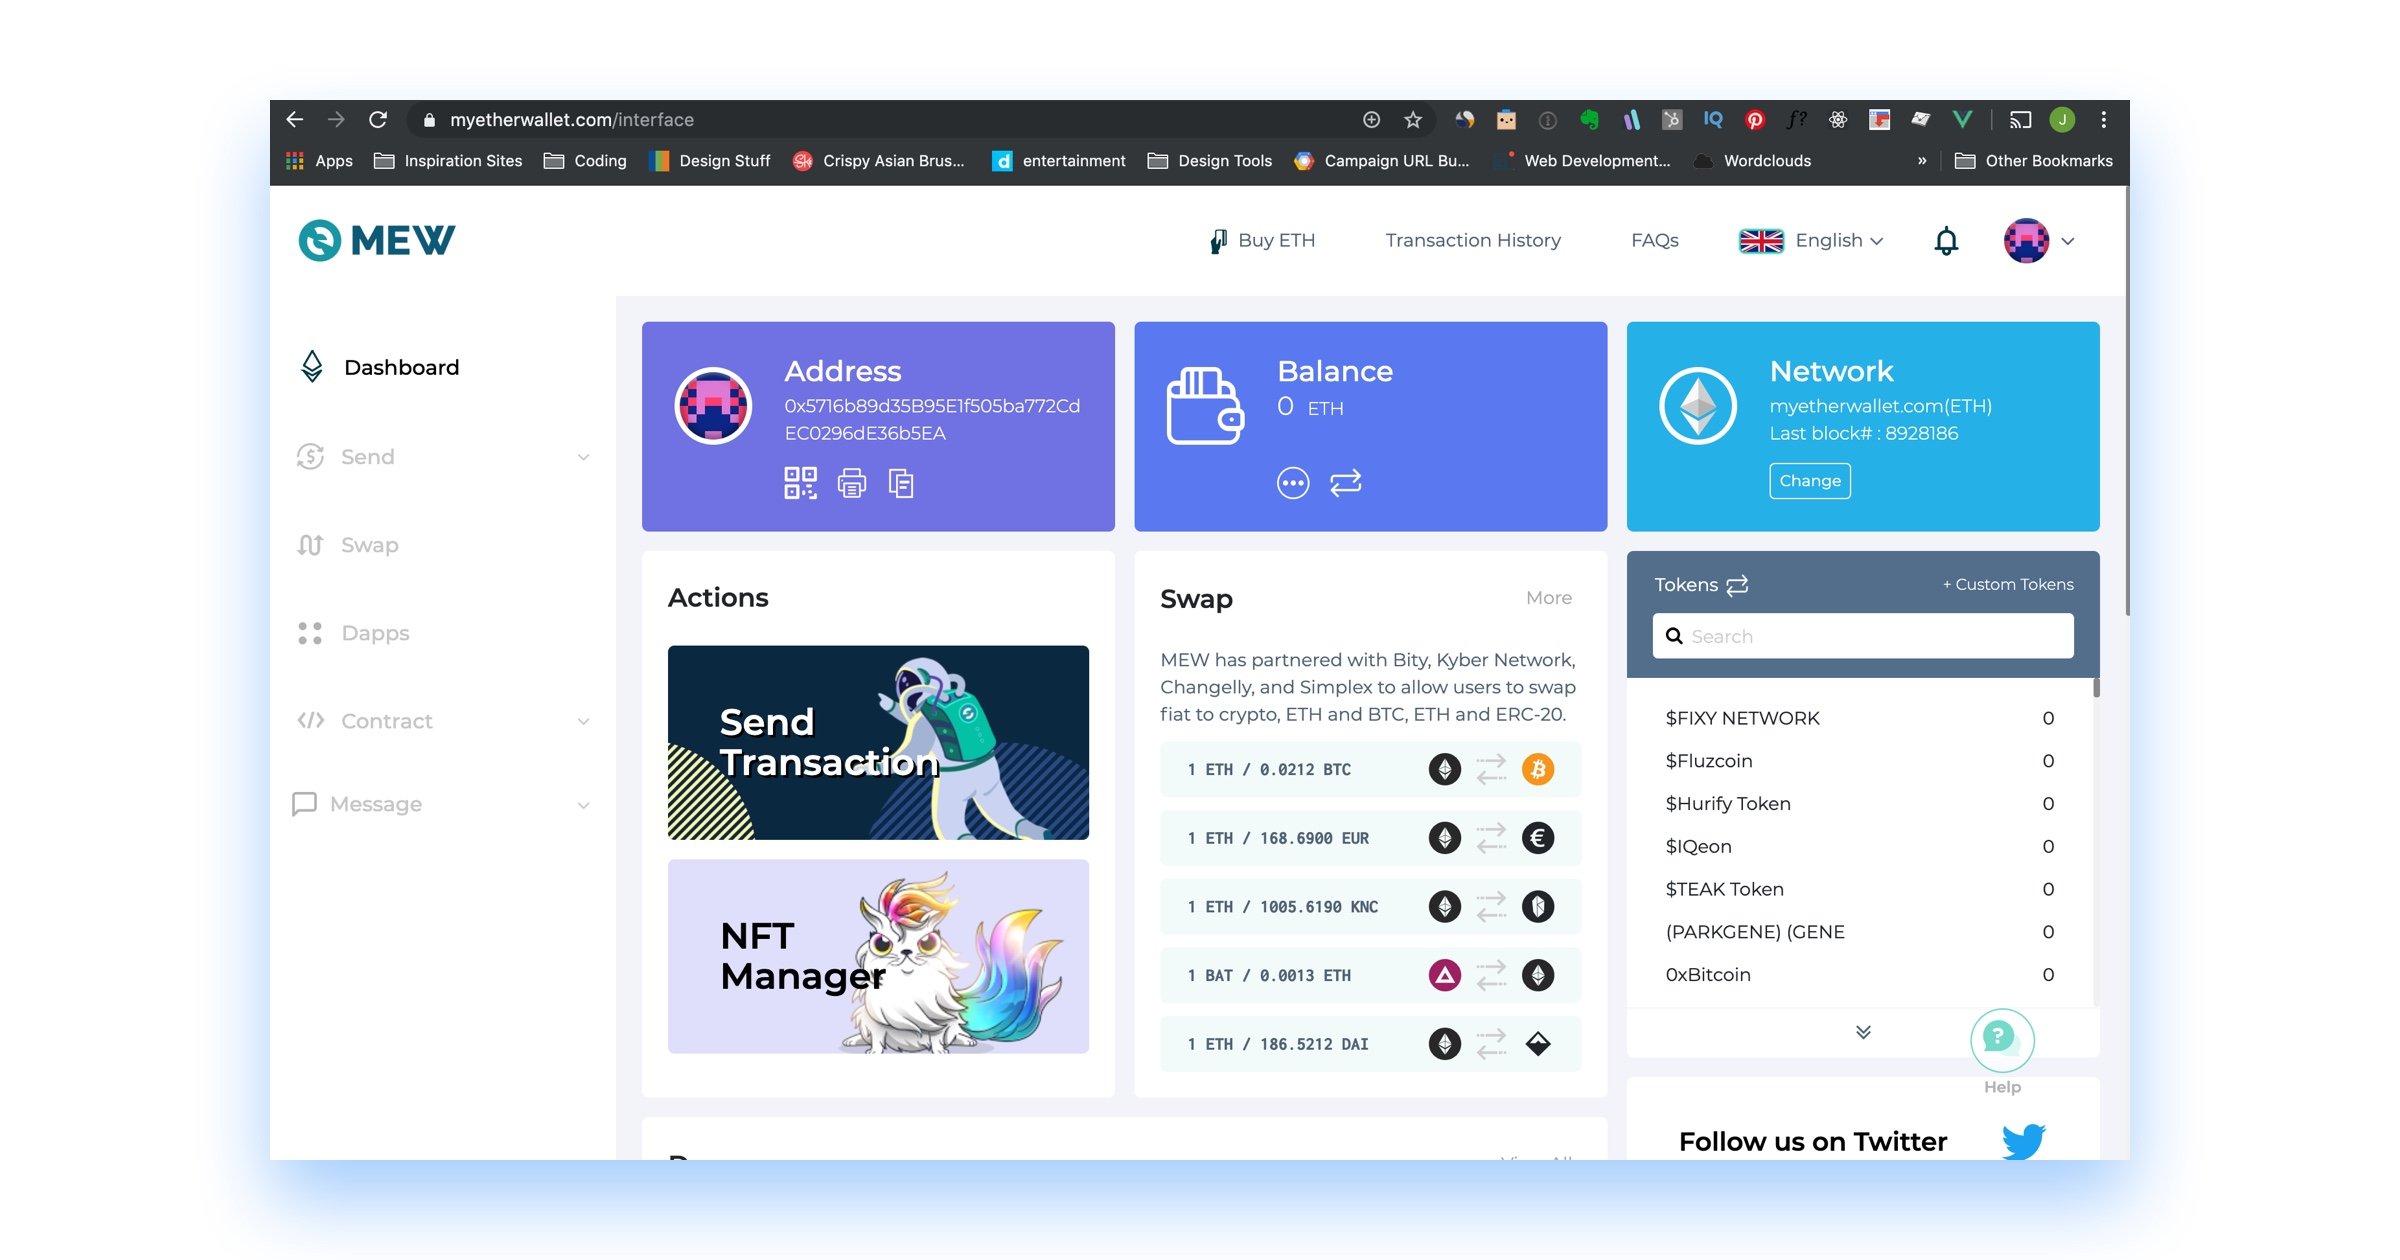Image resolution: width=2400 pixels, height=1260 pixels.
Task: Open the Pinterest extension
Action: (1754, 120)
